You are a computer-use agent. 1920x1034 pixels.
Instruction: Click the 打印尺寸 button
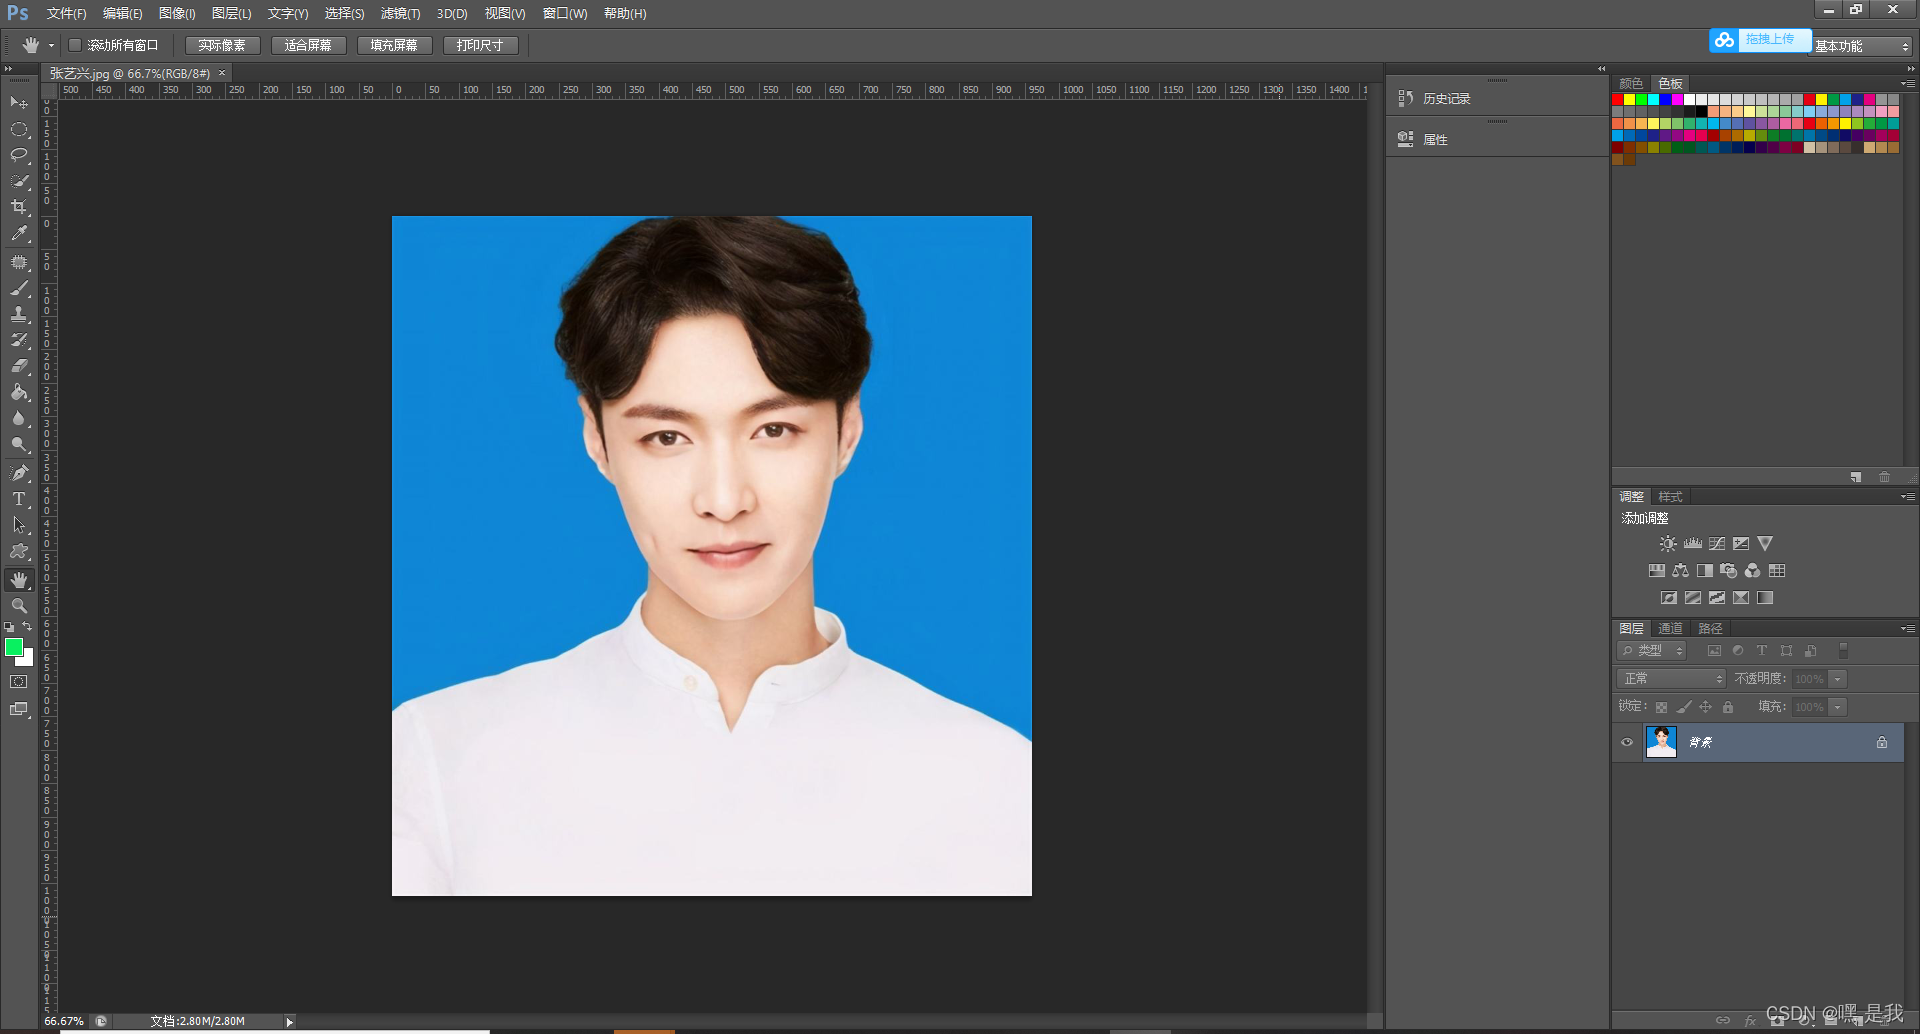click(x=480, y=44)
